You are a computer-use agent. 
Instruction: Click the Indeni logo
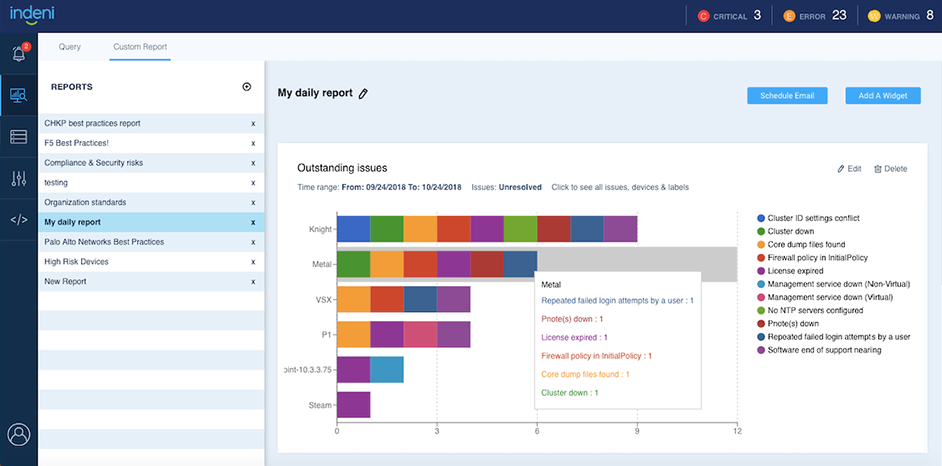point(32,15)
